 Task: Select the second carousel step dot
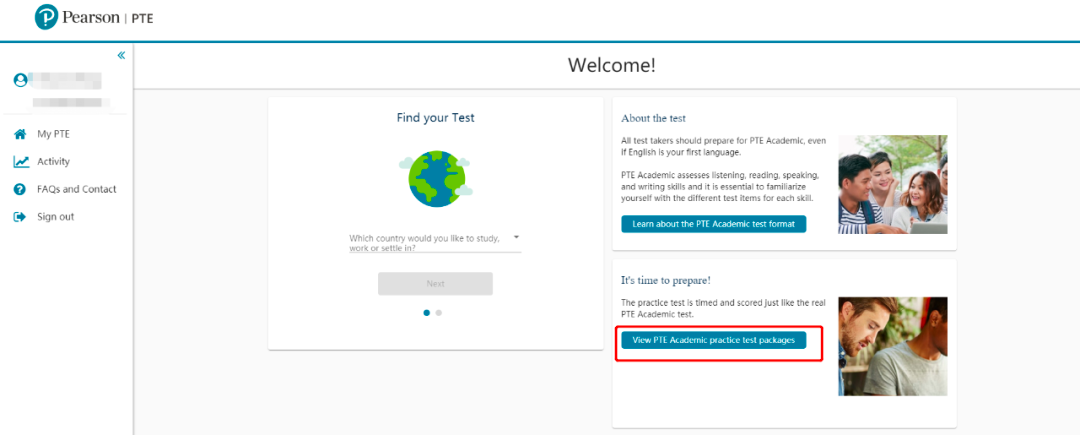click(439, 313)
